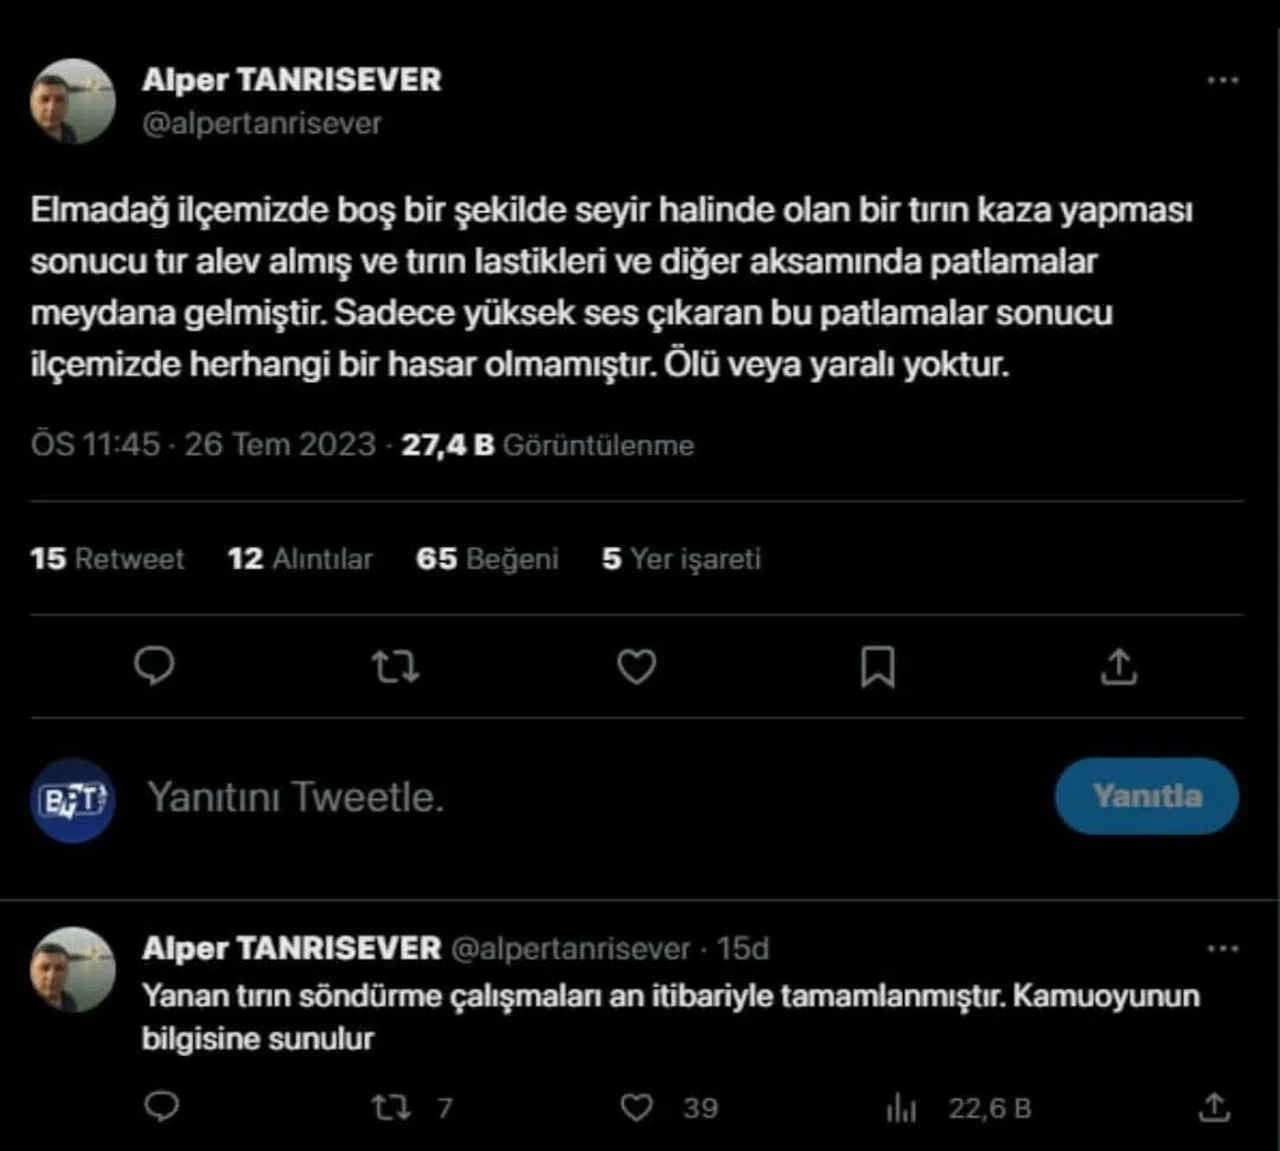The image size is (1280, 1151).
Task: Open the reply tweet's three-dot menu
Action: pyautogui.click(x=1222, y=948)
